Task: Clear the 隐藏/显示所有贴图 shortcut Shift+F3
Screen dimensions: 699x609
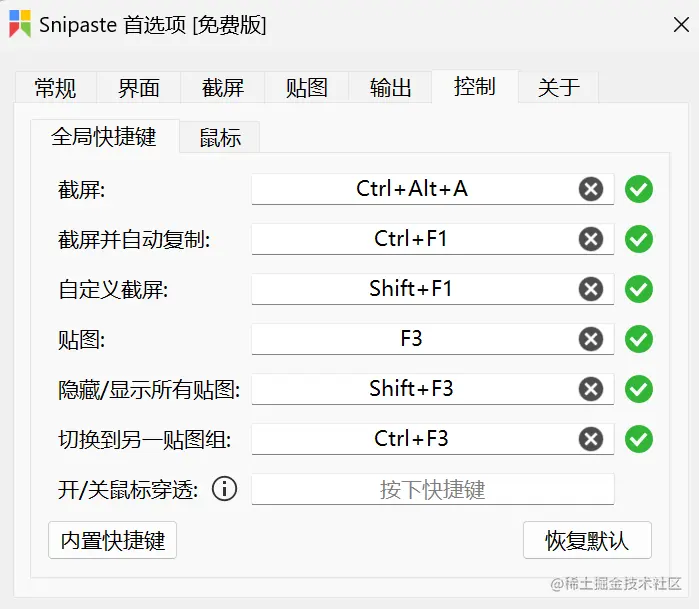Action: [x=591, y=389]
